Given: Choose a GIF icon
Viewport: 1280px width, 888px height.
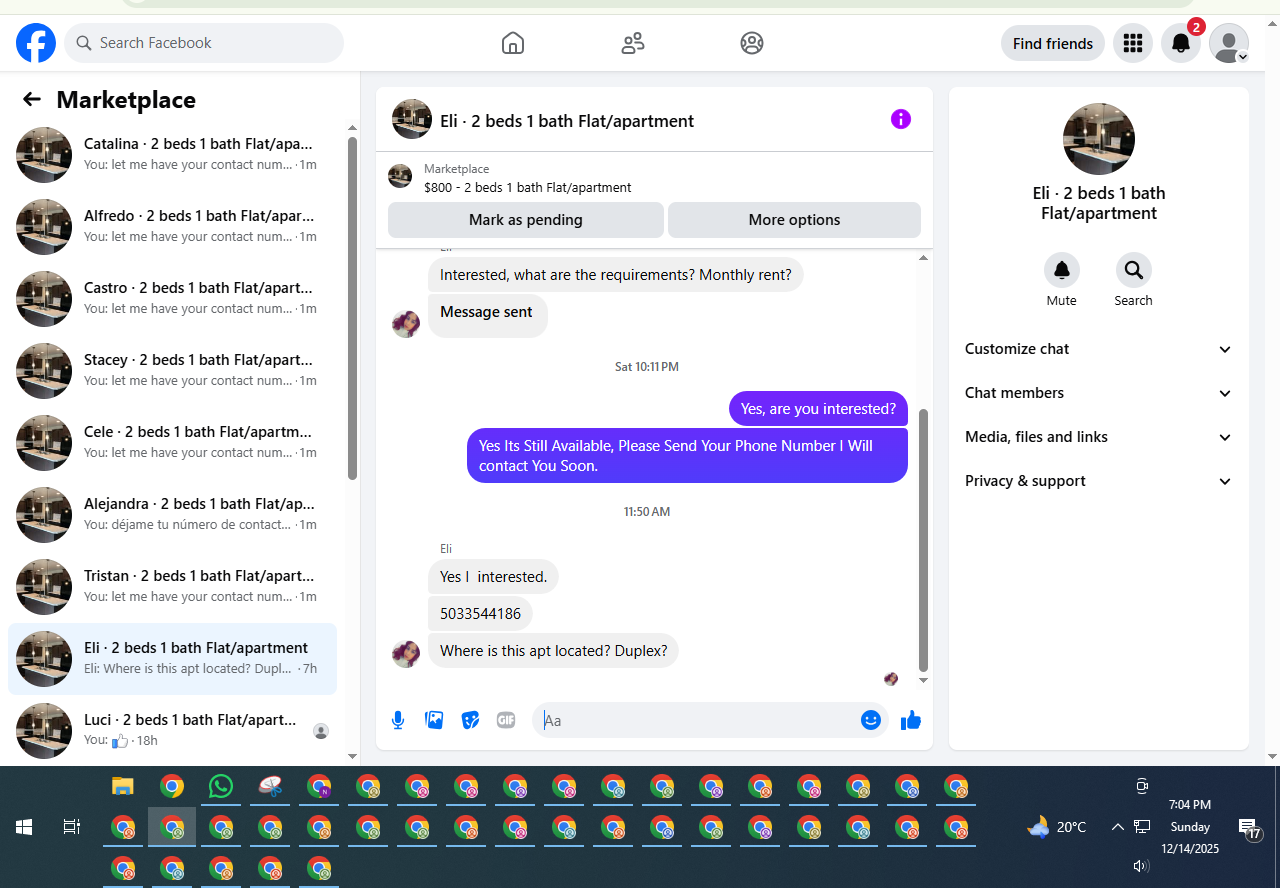Looking at the screenshot, I should pos(506,720).
